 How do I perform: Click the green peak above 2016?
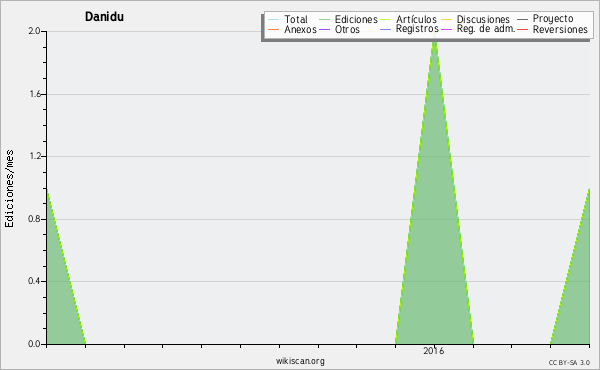[434, 191]
